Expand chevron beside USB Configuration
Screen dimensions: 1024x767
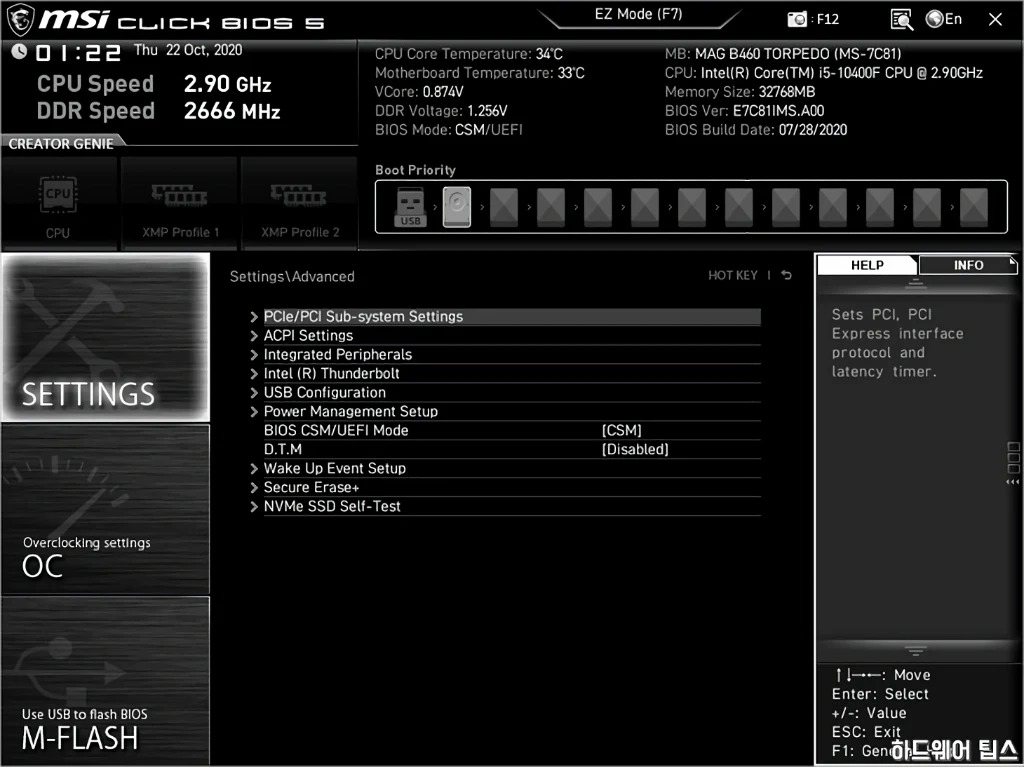254,393
